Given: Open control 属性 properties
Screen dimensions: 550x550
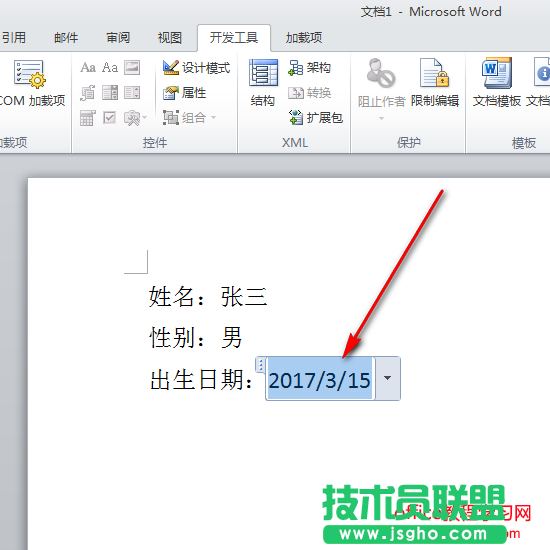Looking at the screenshot, I should 185,93.
